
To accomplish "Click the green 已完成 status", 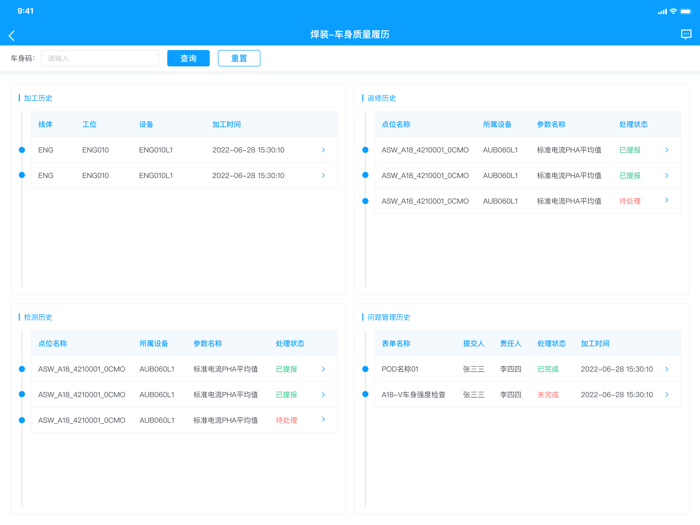I will (x=548, y=369).
